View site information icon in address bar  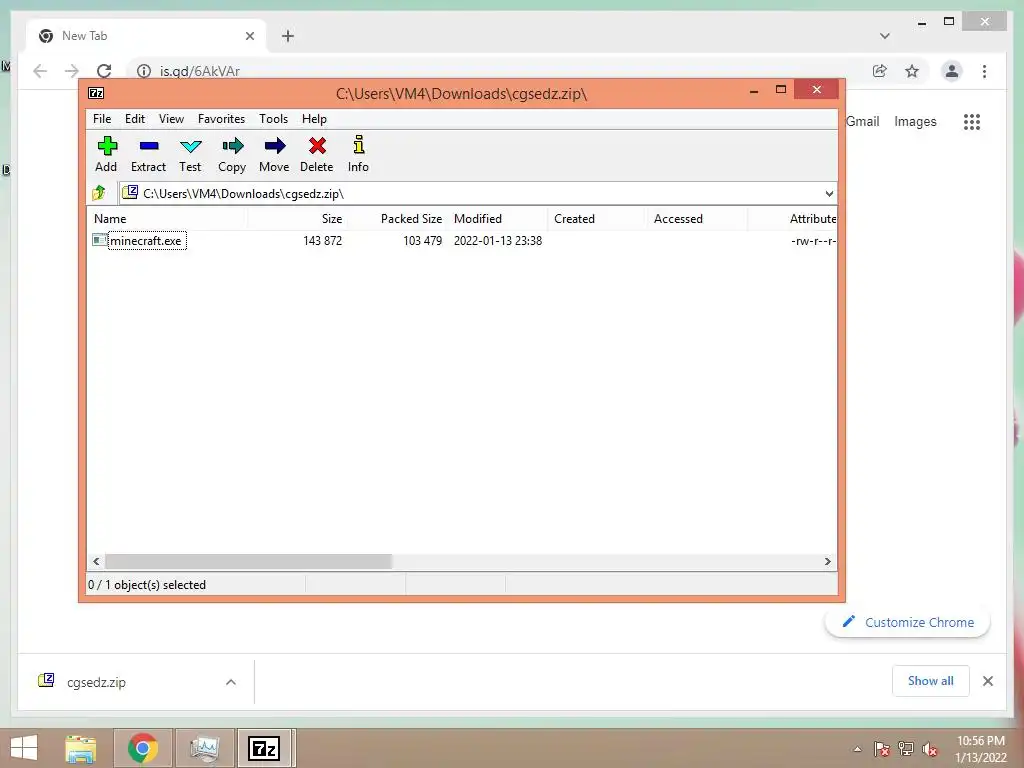(144, 71)
